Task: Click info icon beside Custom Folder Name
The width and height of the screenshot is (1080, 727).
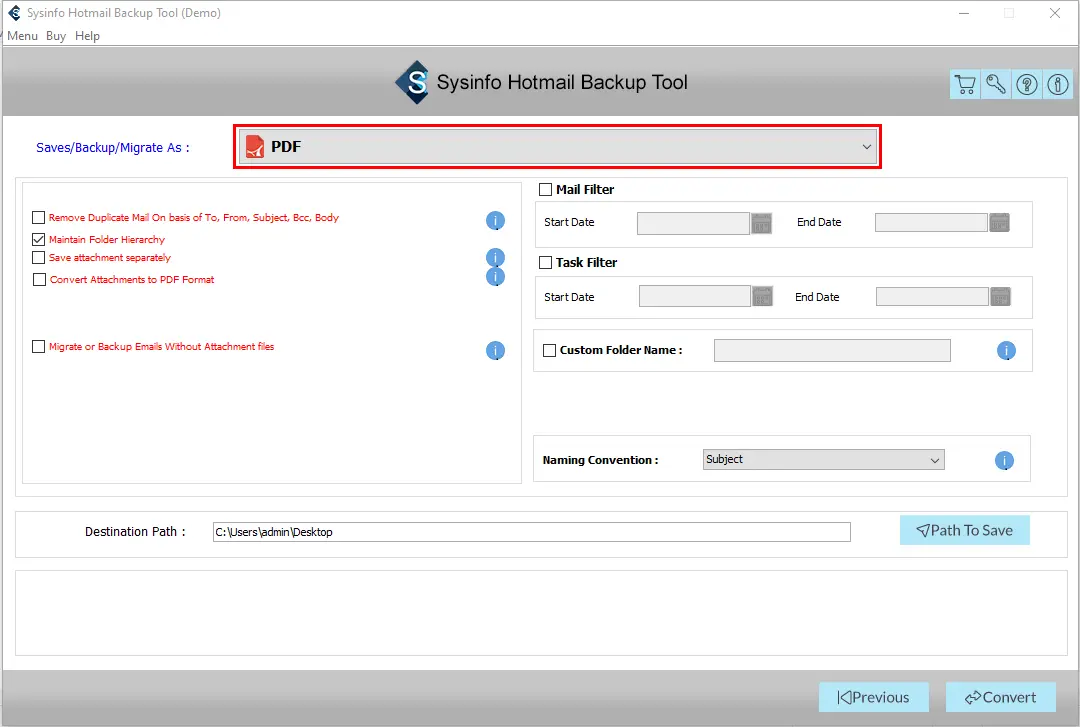Action: 1006,351
